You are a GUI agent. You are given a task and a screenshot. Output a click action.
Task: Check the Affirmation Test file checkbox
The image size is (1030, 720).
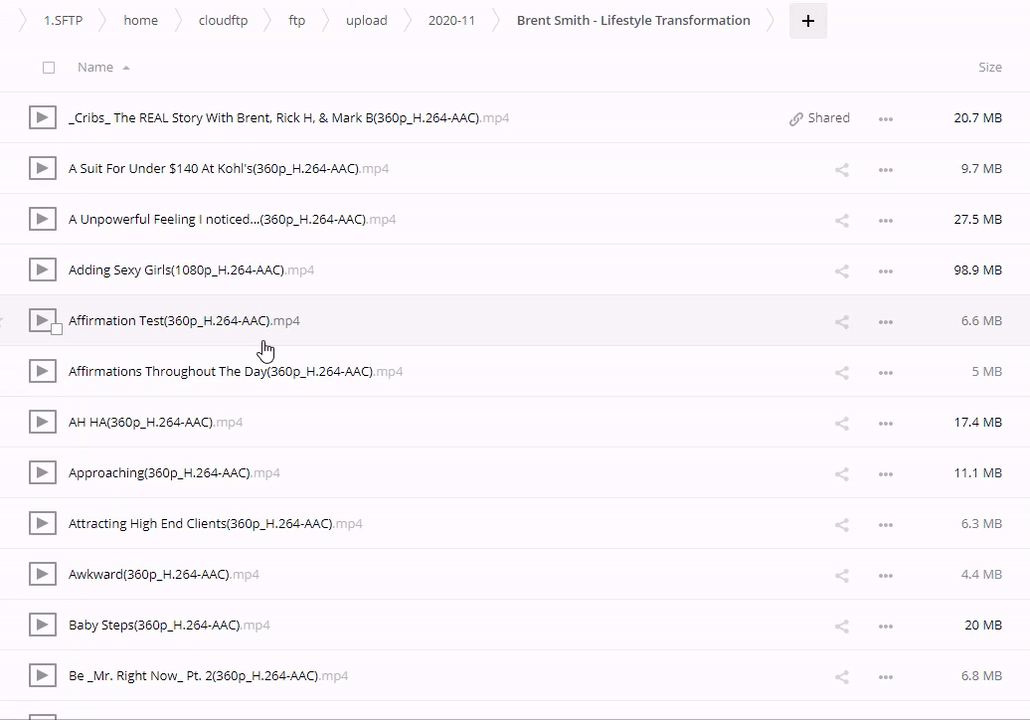(x=57, y=329)
